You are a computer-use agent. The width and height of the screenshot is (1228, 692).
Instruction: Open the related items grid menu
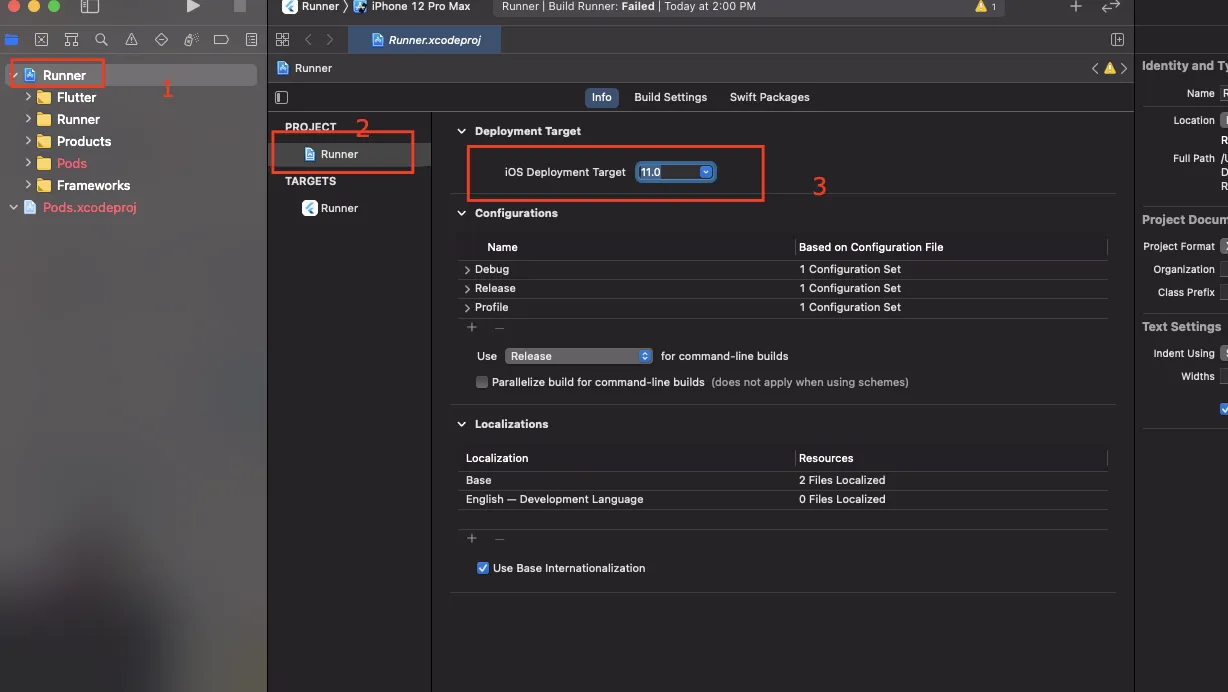coord(282,40)
